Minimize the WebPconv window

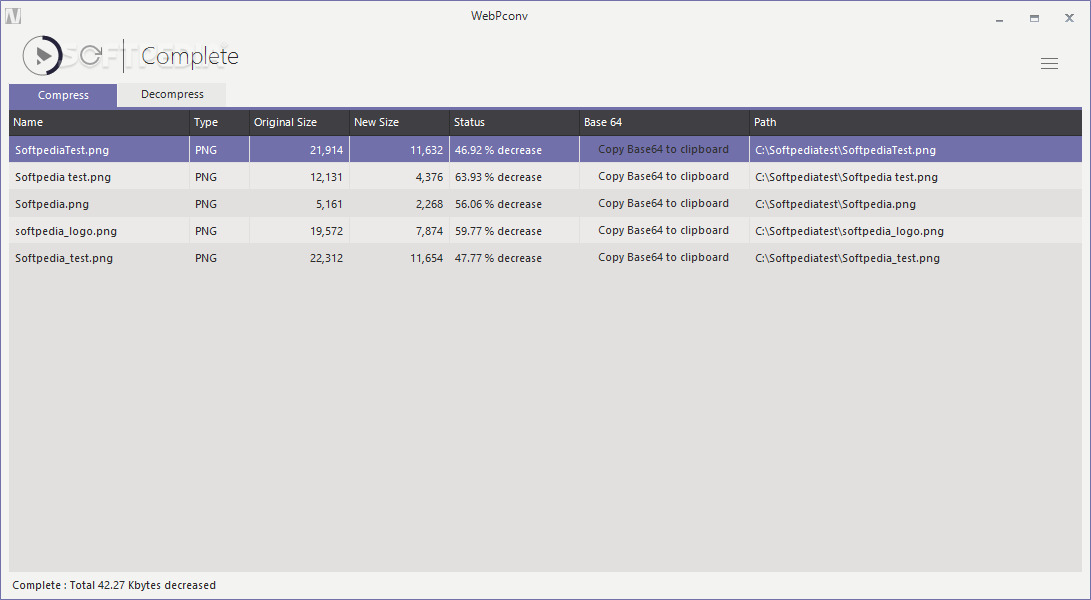click(x=1000, y=19)
